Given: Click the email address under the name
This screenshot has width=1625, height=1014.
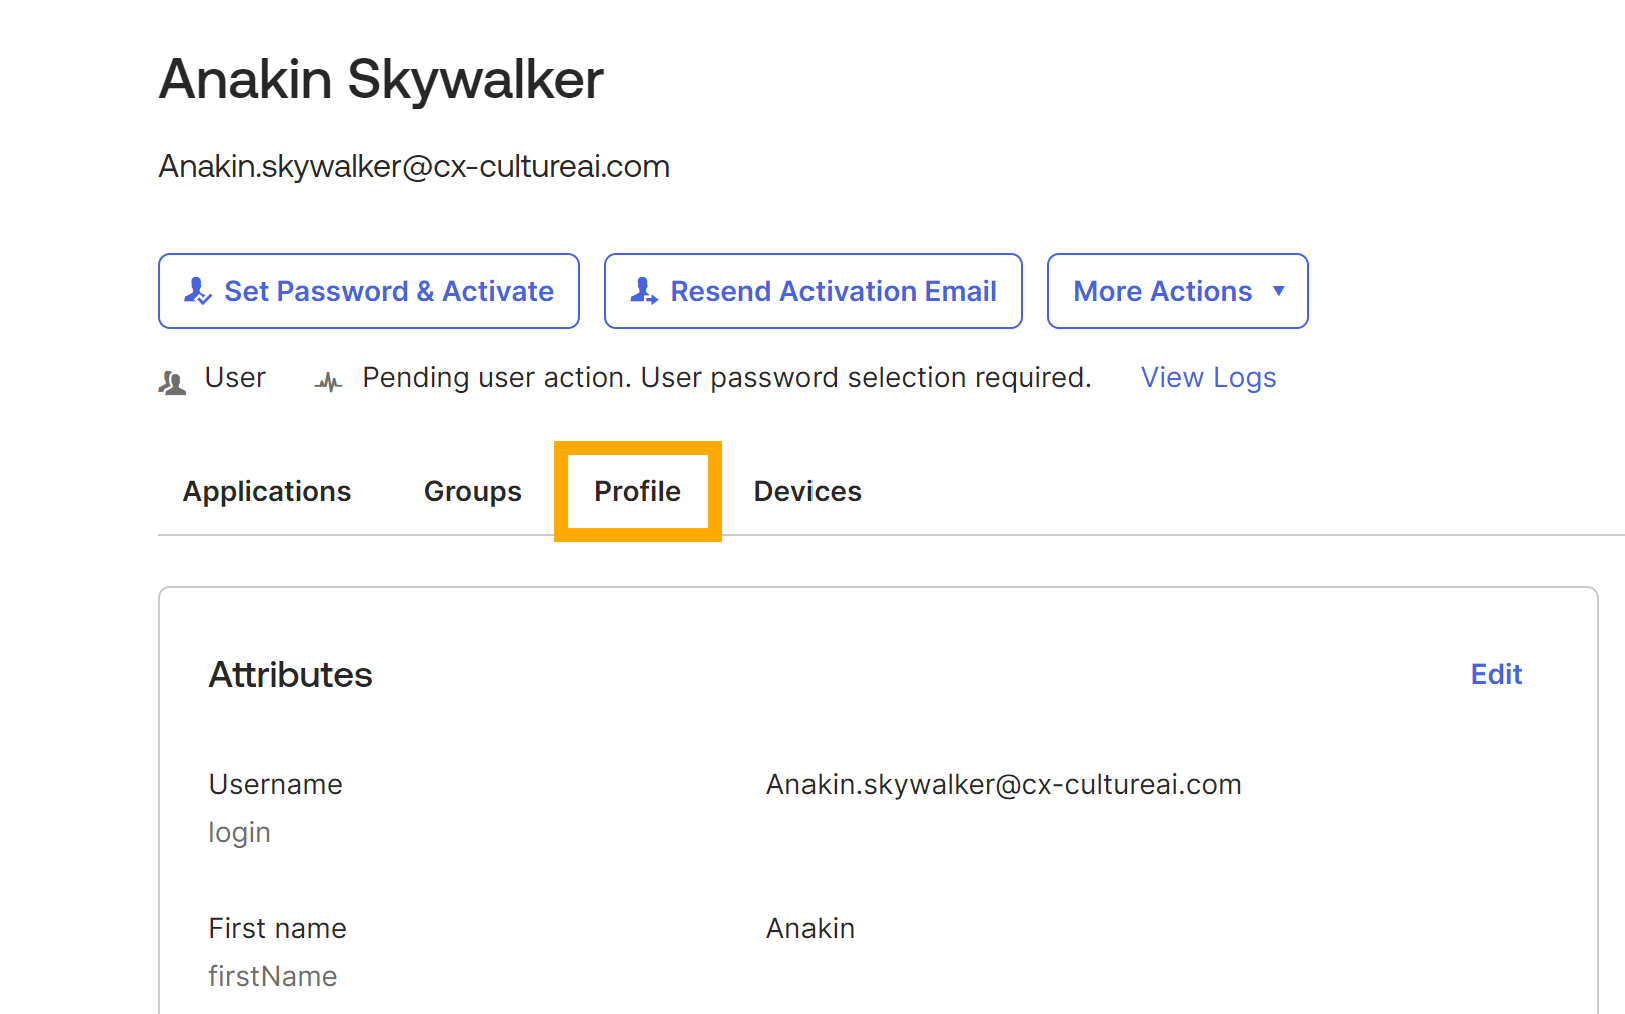Looking at the screenshot, I should (x=414, y=166).
